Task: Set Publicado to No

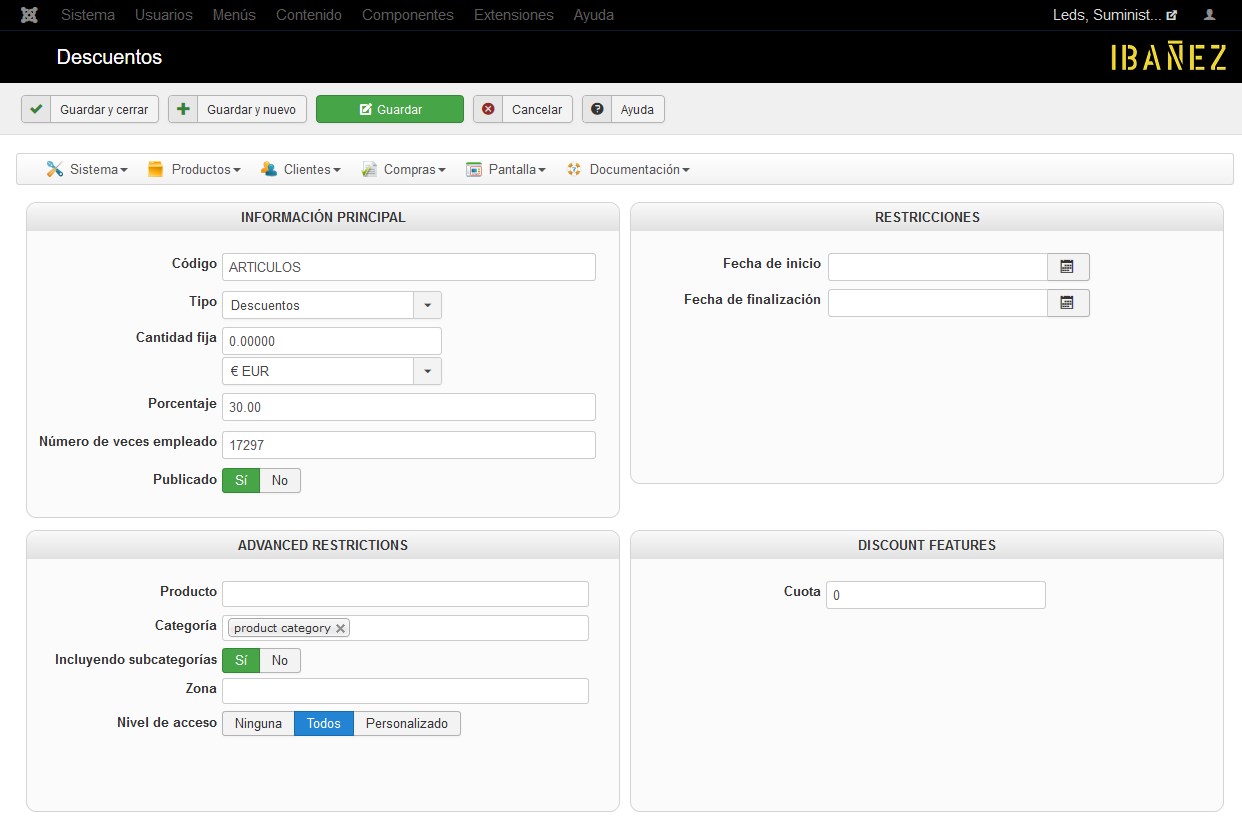Action: pos(280,480)
